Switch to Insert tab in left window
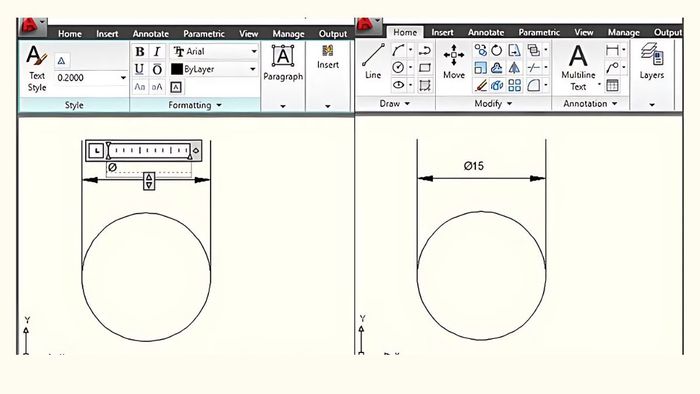 [107, 33]
